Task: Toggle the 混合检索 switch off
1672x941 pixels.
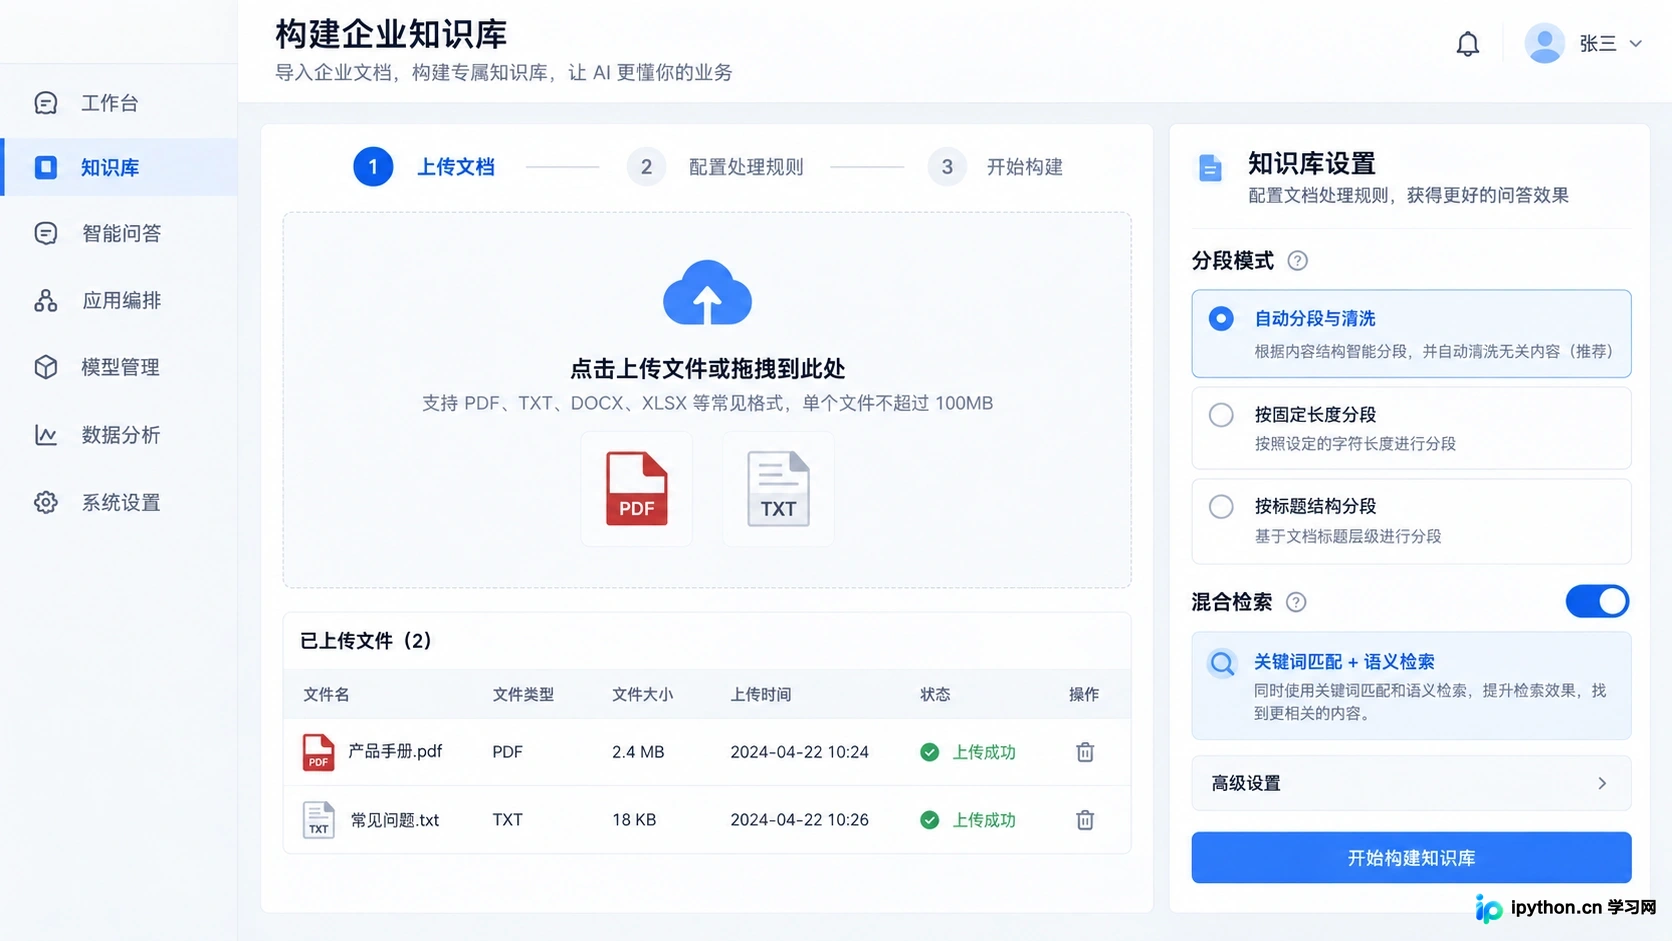Action: point(1597,601)
